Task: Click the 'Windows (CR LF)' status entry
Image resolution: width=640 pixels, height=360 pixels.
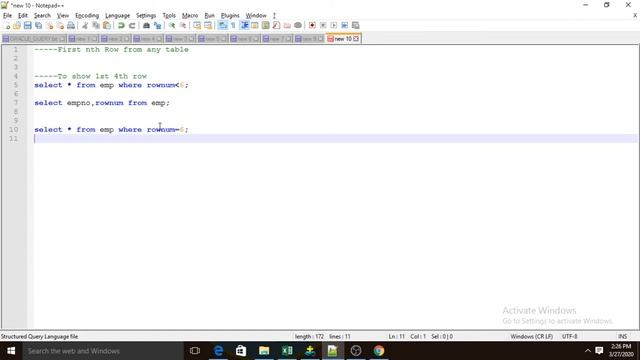Action: (531, 336)
